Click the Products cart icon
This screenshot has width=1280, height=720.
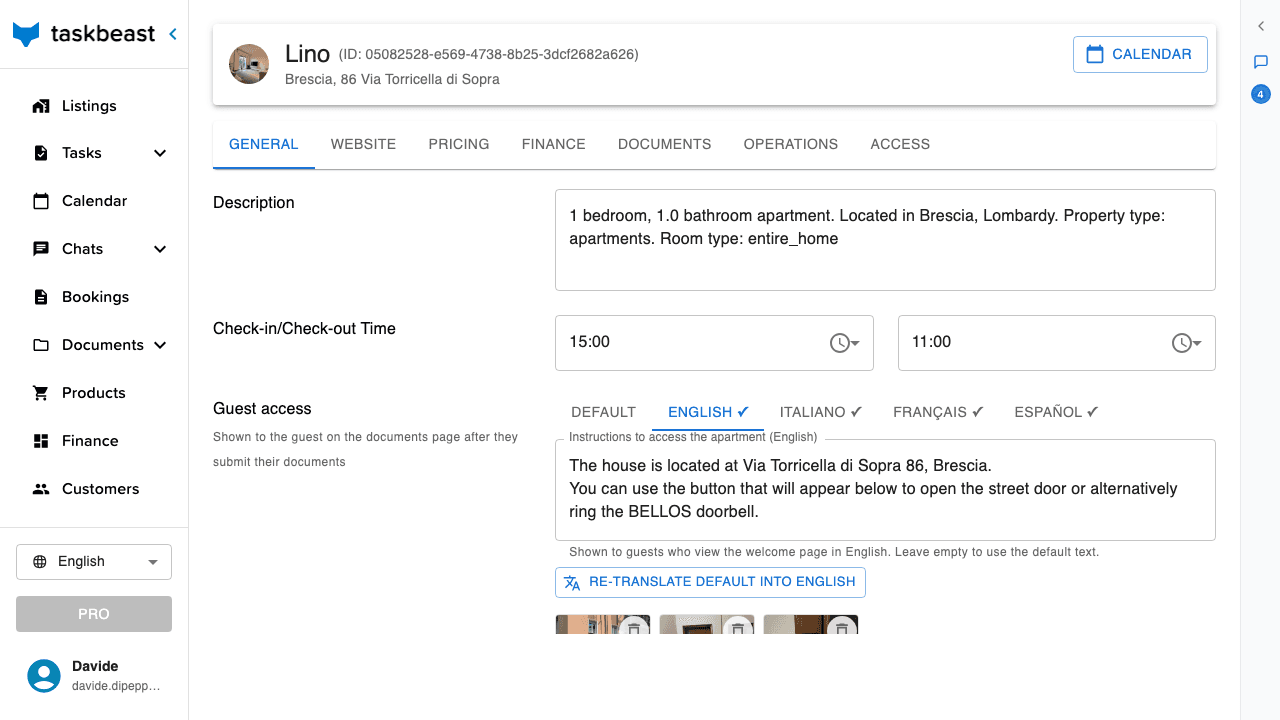click(41, 393)
